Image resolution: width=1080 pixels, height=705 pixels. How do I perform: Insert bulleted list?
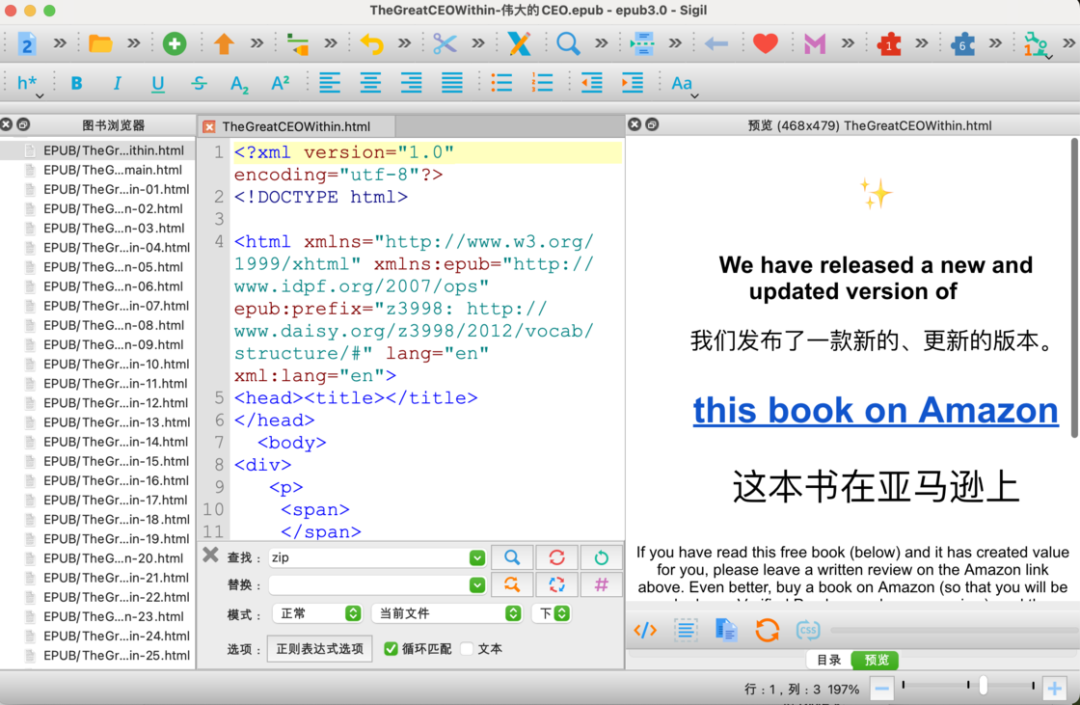click(501, 83)
